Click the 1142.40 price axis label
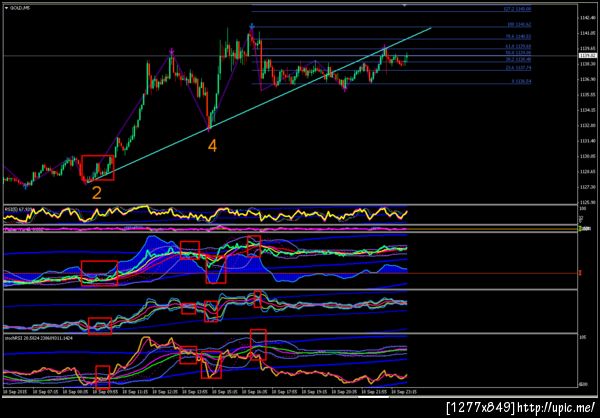Viewport: 600px width, 418px height. pos(587,18)
